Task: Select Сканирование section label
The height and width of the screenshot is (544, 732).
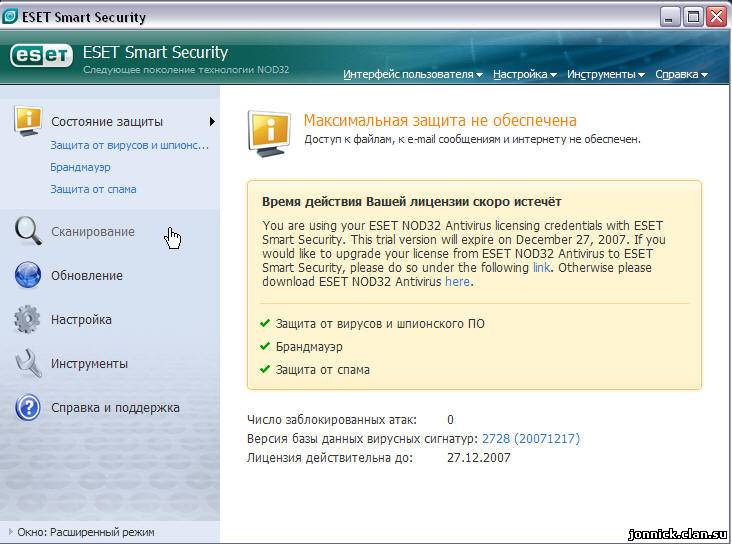Action: 93,232
